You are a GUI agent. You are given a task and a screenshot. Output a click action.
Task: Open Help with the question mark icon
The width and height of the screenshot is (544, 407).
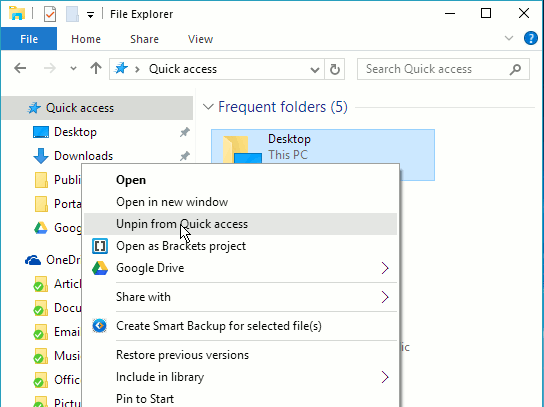pos(530,38)
